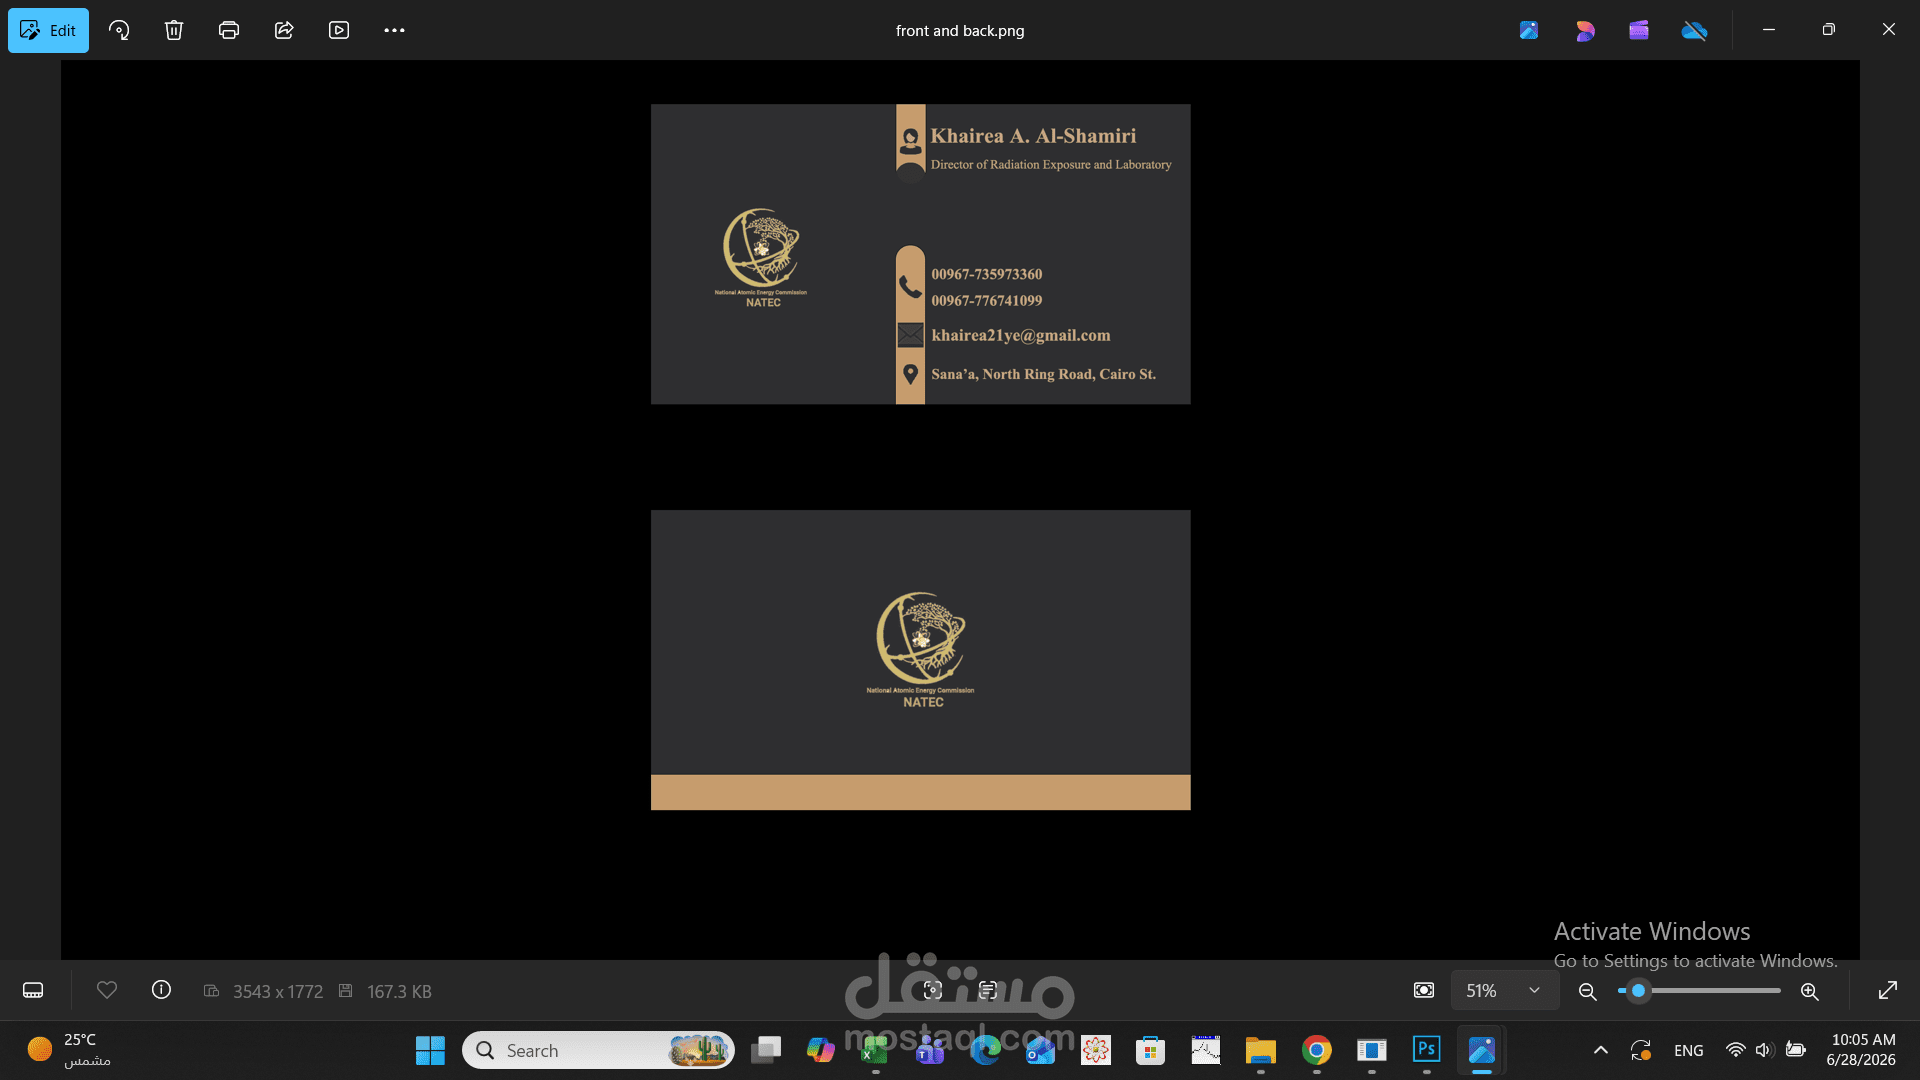
Task: Click the name Khairea A. Al-Shamiri
Action: (1033, 136)
